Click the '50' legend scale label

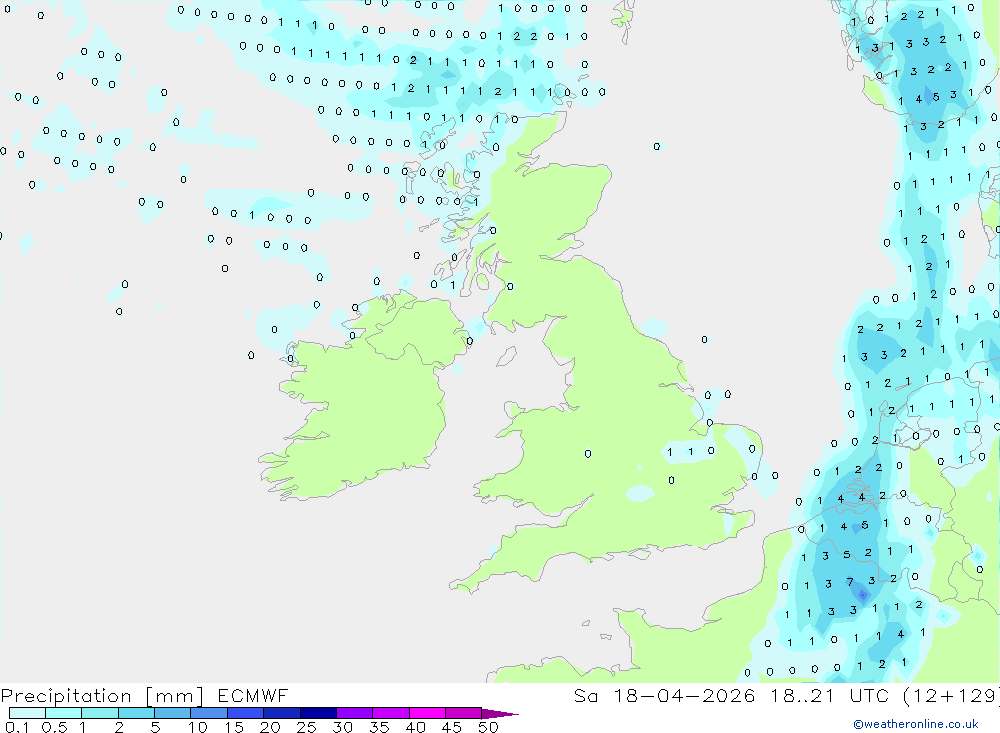[488, 727]
